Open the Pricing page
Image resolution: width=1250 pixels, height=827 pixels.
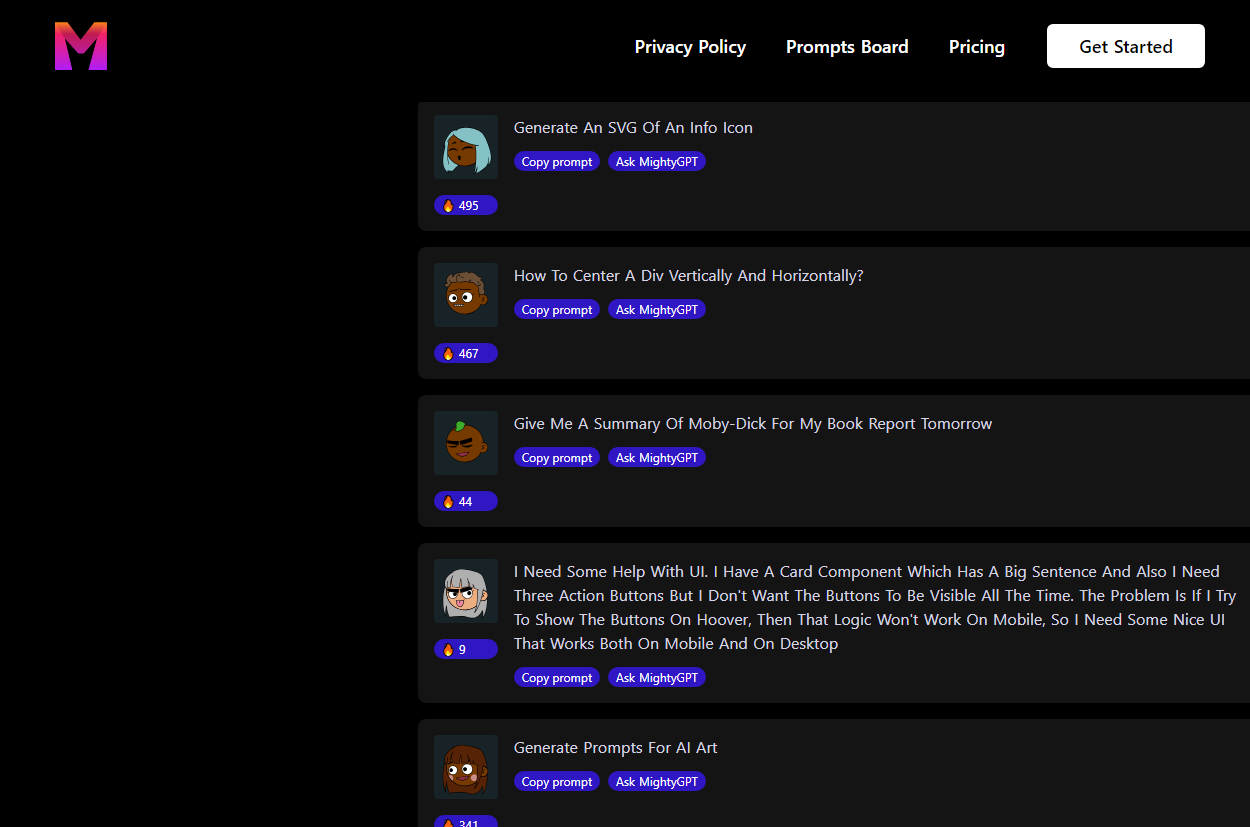point(977,47)
